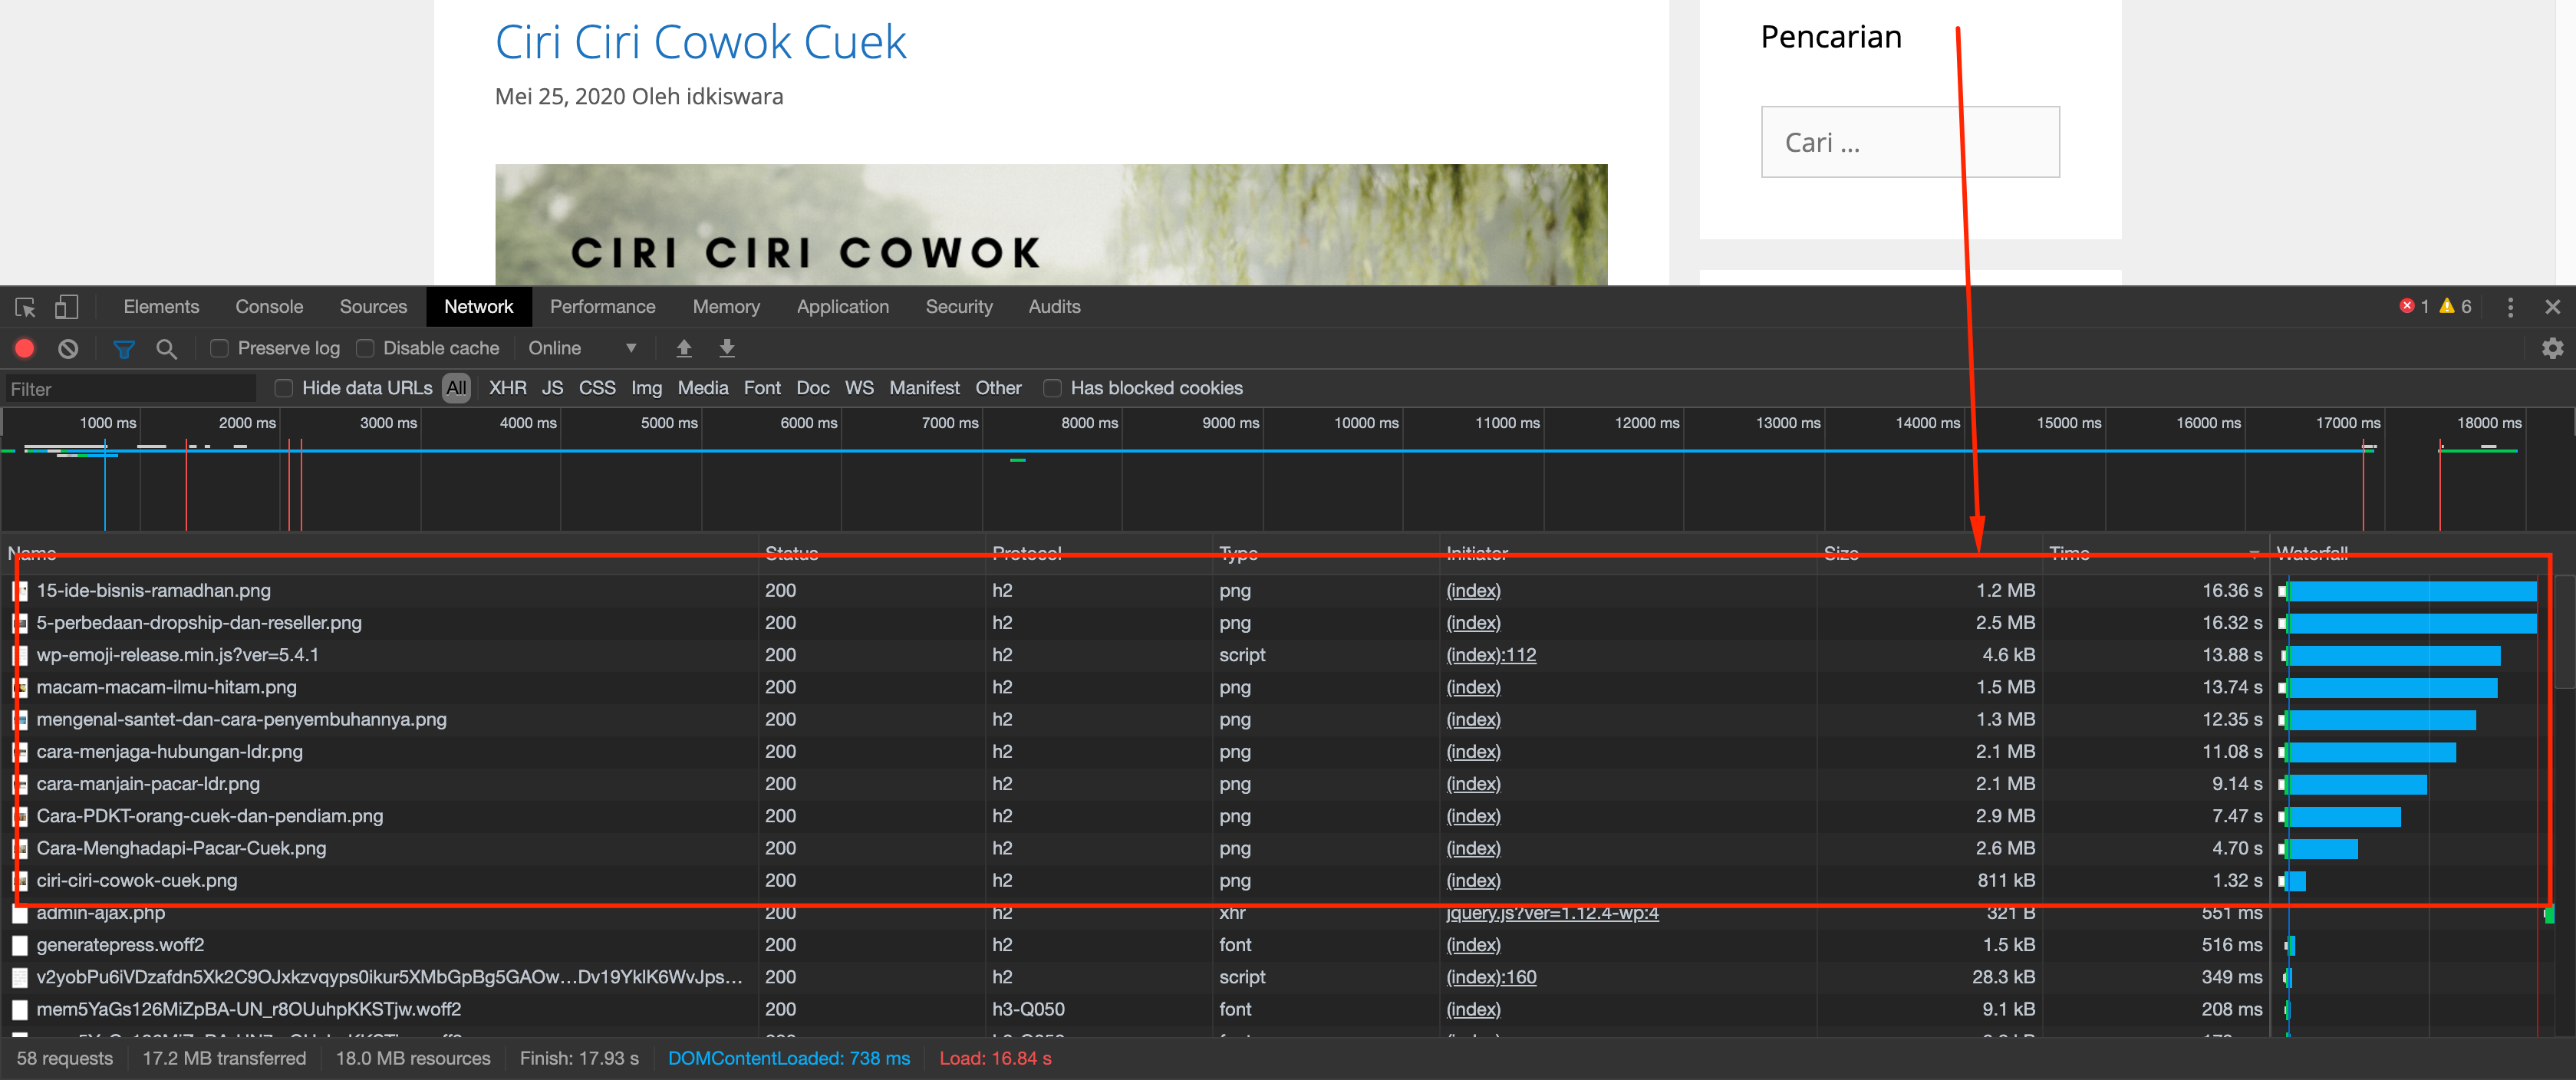2576x1080 pixels.
Task: Open Ciri Ciri Cowok Cuek article link
Action: [x=700, y=42]
